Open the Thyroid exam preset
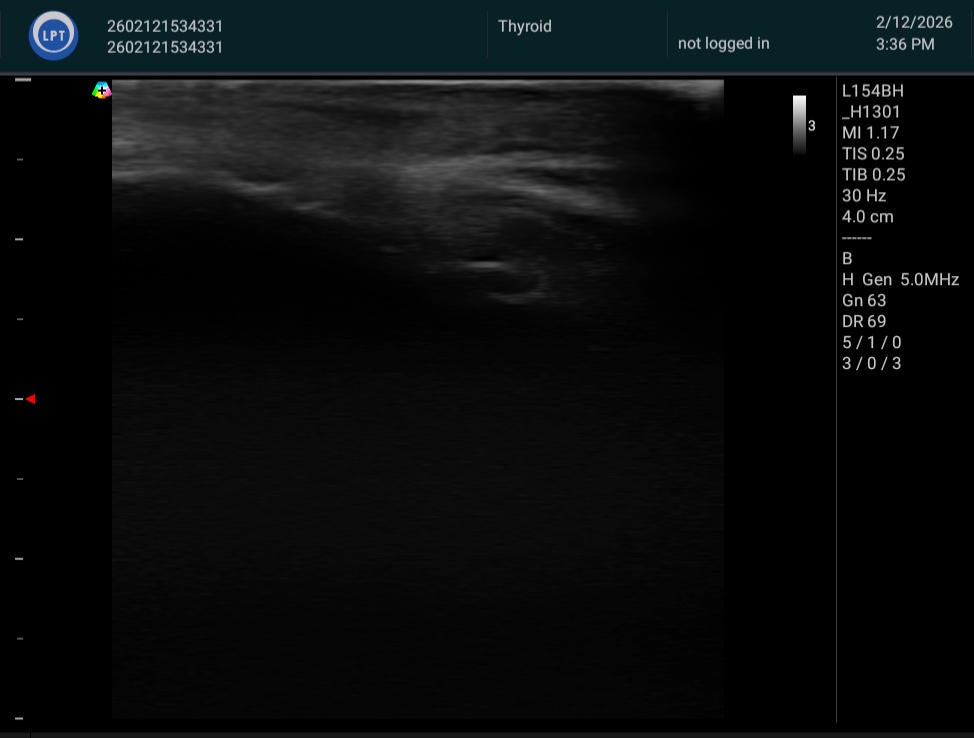 tap(524, 27)
